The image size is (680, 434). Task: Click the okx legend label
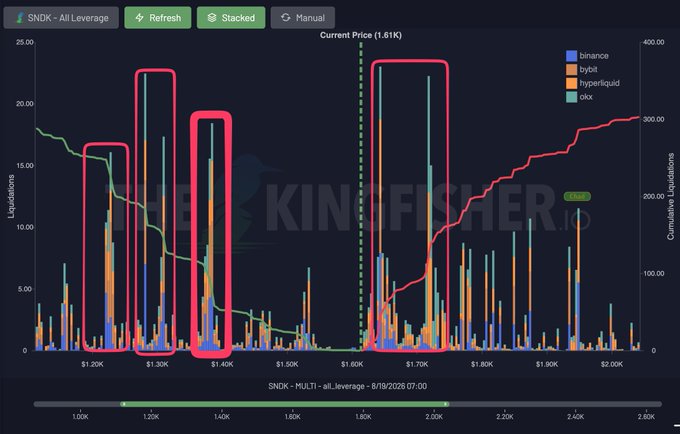(x=586, y=97)
